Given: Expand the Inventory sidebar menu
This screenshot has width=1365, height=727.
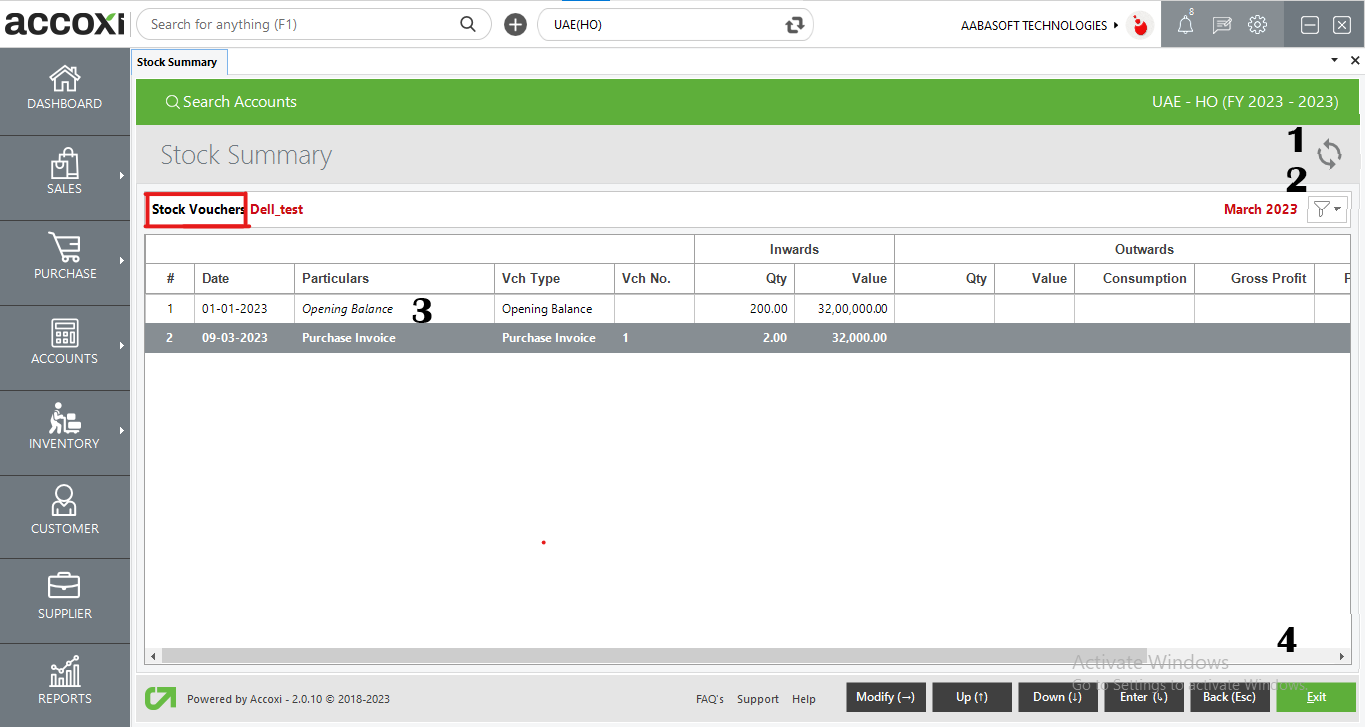Looking at the screenshot, I should click(65, 428).
